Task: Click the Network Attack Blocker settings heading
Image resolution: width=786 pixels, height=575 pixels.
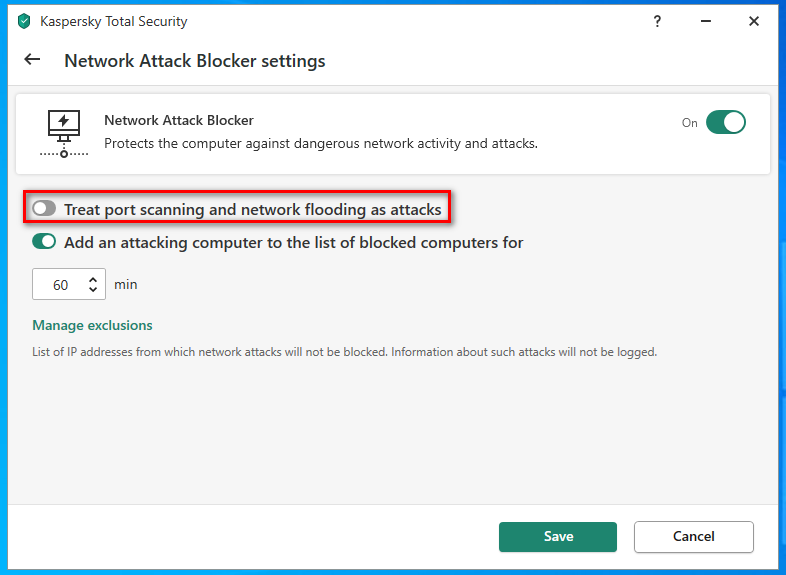Action: tap(195, 61)
